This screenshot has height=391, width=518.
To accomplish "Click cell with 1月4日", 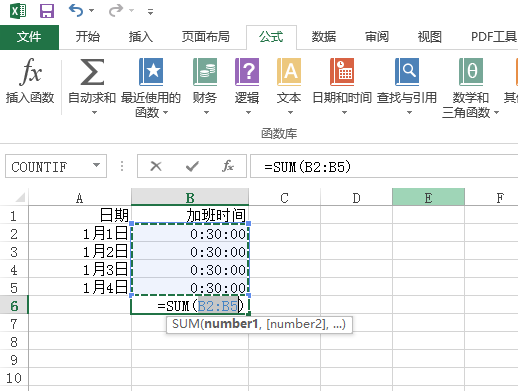I will click(80, 288).
